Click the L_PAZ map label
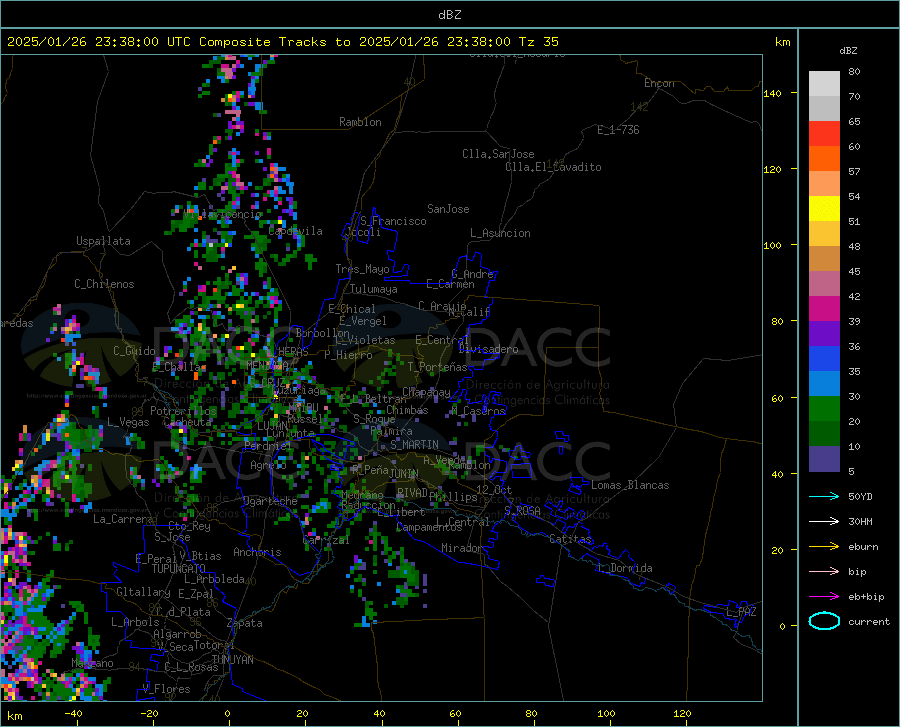This screenshot has height=727, width=900. coord(741,612)
